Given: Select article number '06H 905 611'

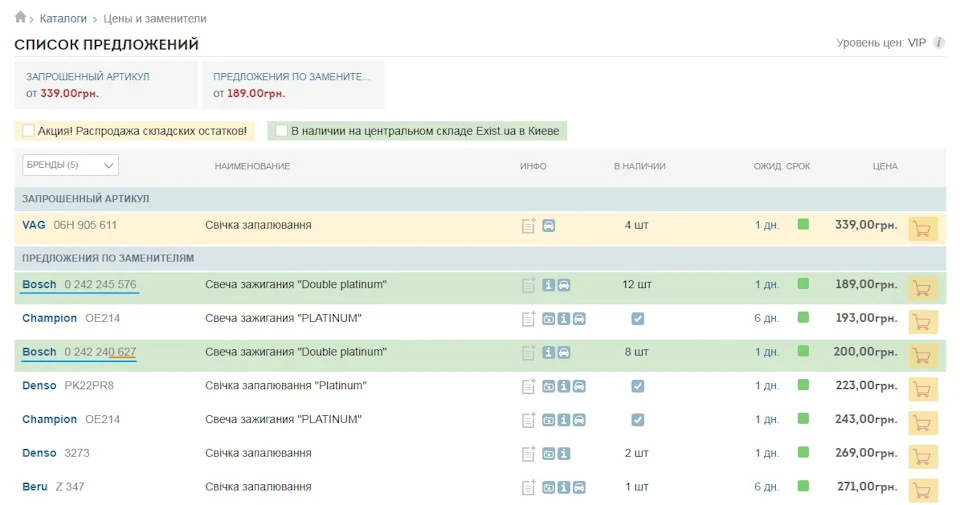Looking at the screenshot, I should coord(85,225).
